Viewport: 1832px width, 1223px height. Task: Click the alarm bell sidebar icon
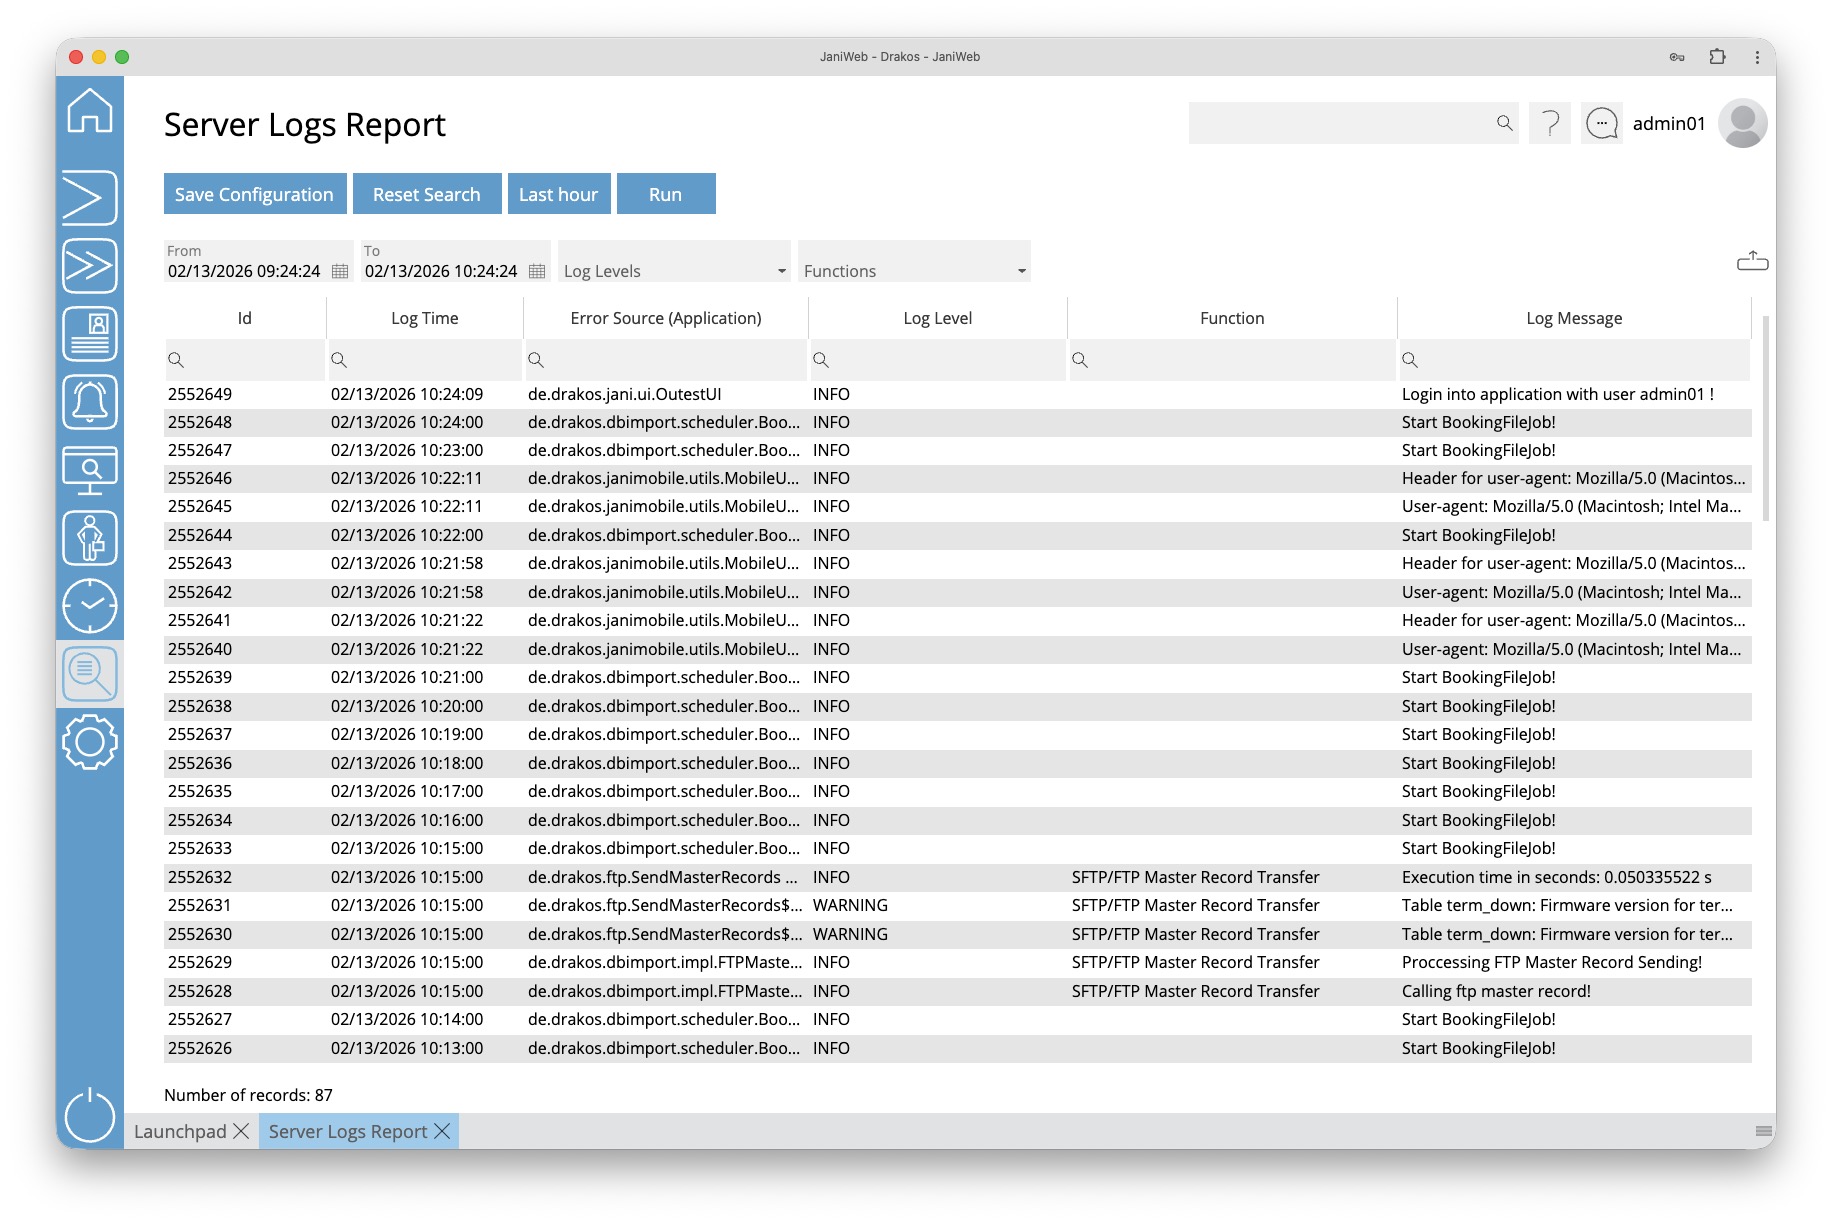click(x=90, y=402)
